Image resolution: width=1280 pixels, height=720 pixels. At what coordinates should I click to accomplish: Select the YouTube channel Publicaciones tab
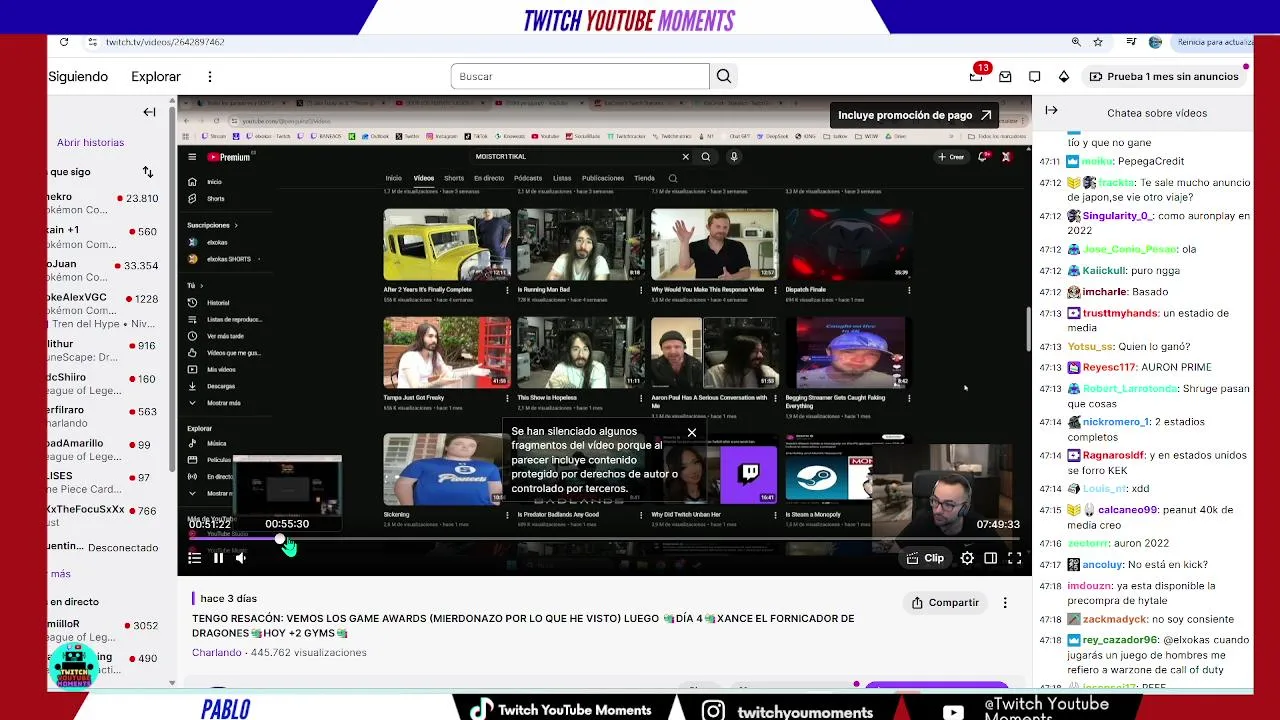[x=603, y=178]
